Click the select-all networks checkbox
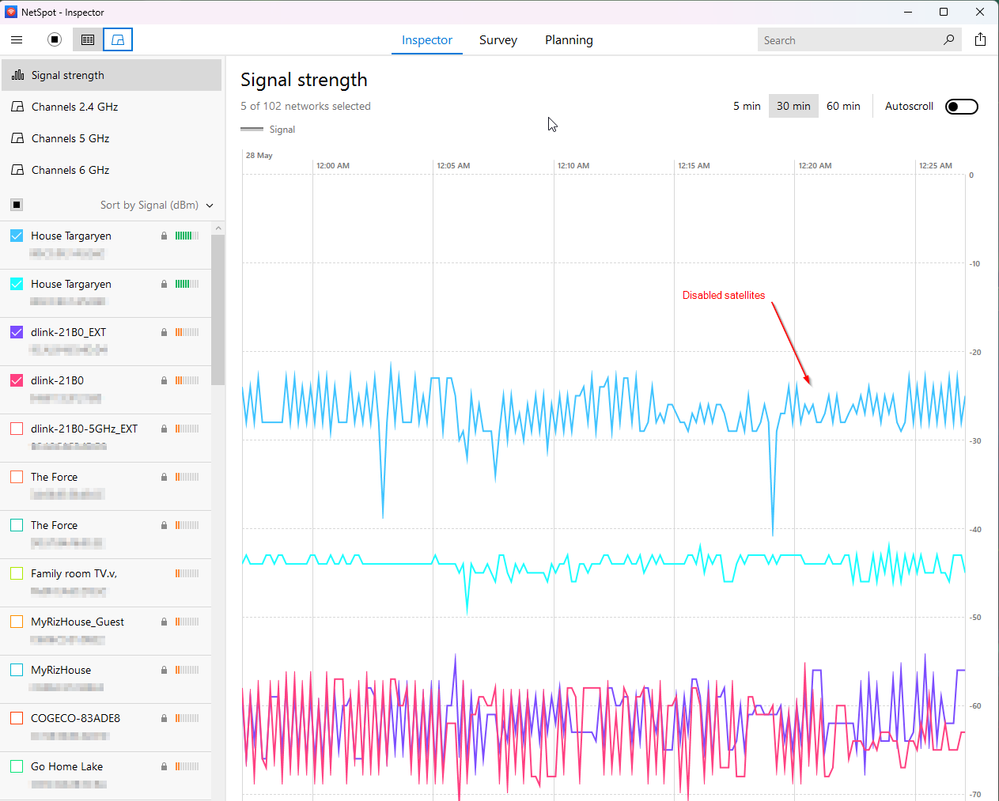 16,205
